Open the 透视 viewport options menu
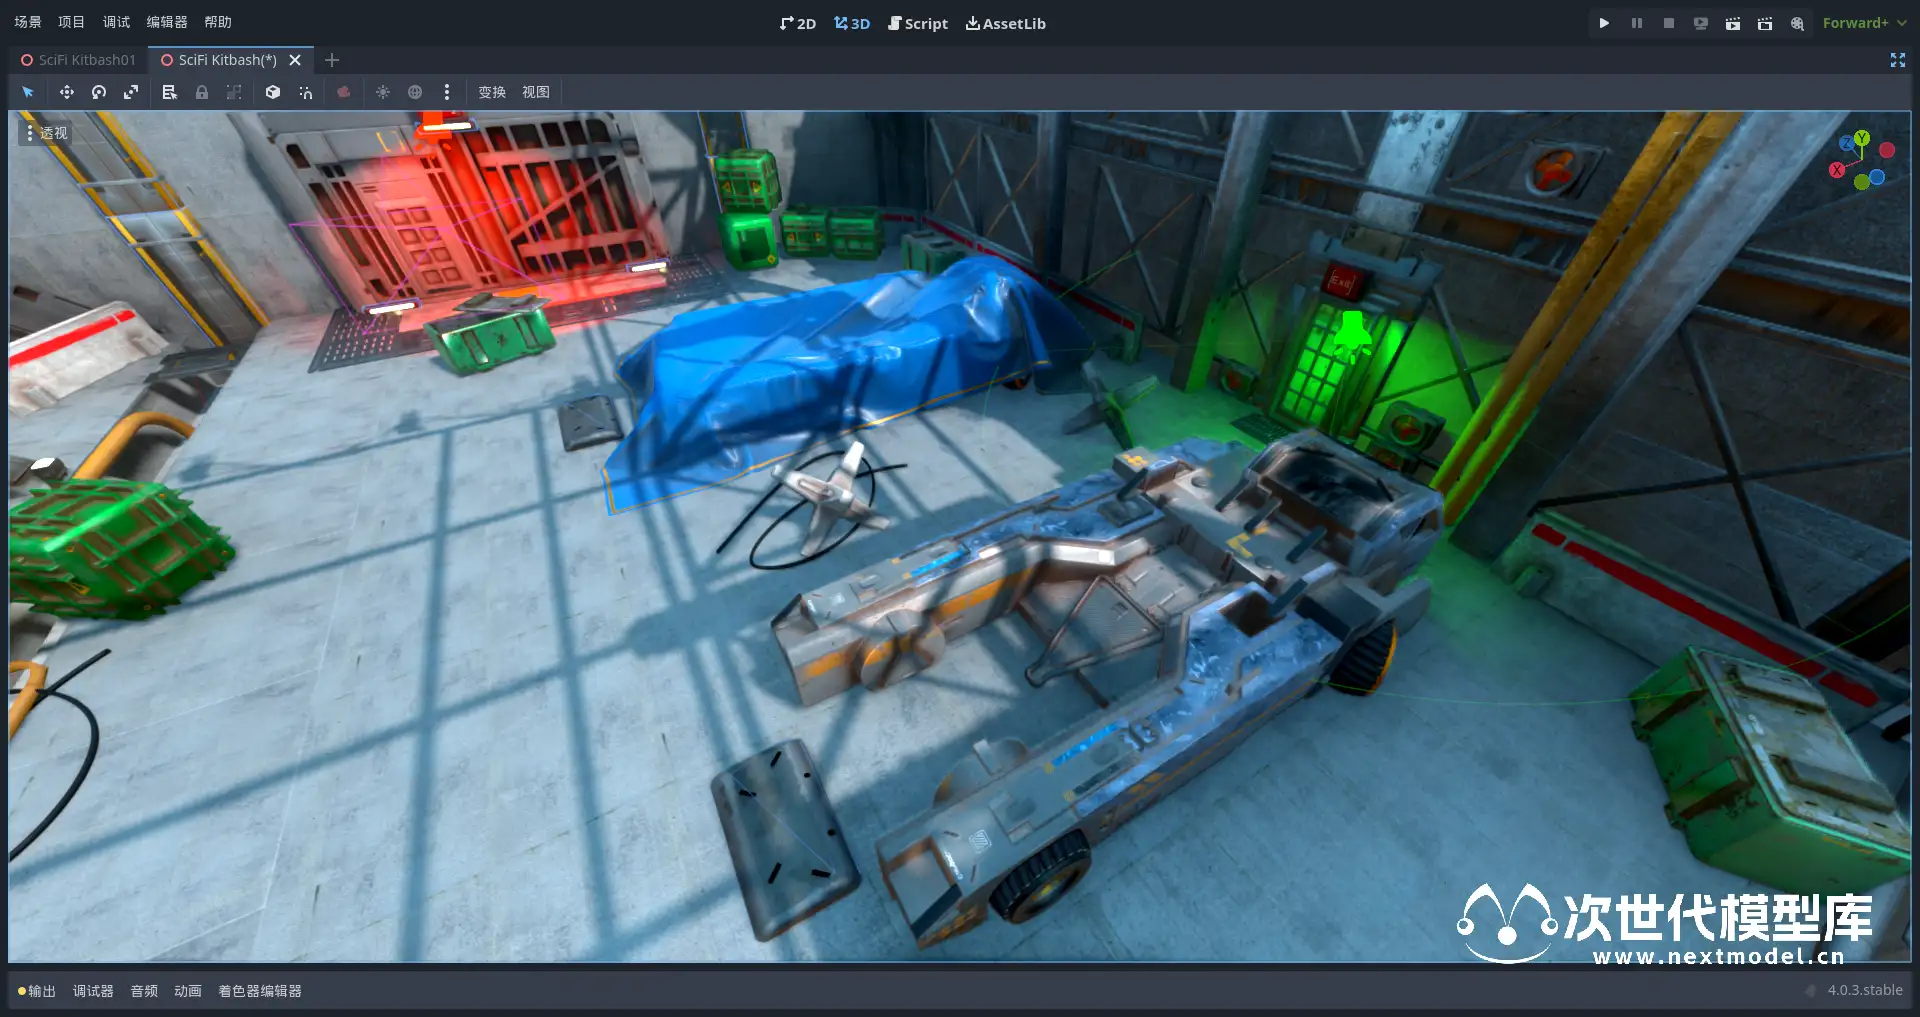Screen dimensions: 1920x1017 (46, 133)
